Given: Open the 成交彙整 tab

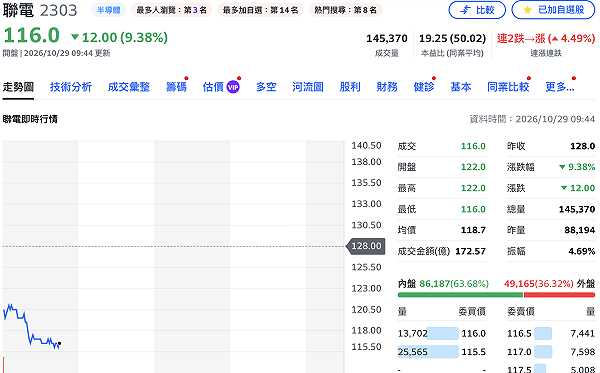Looking at the screenshot, I should tap(129, 87).
